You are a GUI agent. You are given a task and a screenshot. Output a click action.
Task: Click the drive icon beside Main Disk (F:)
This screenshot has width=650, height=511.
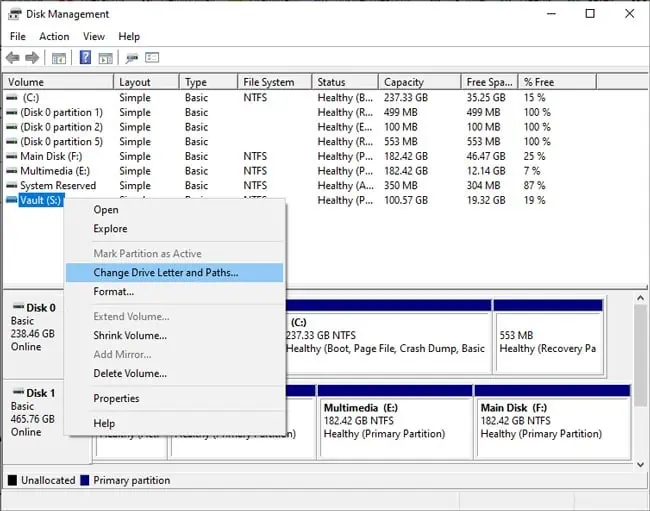click(x=12, y=156)
